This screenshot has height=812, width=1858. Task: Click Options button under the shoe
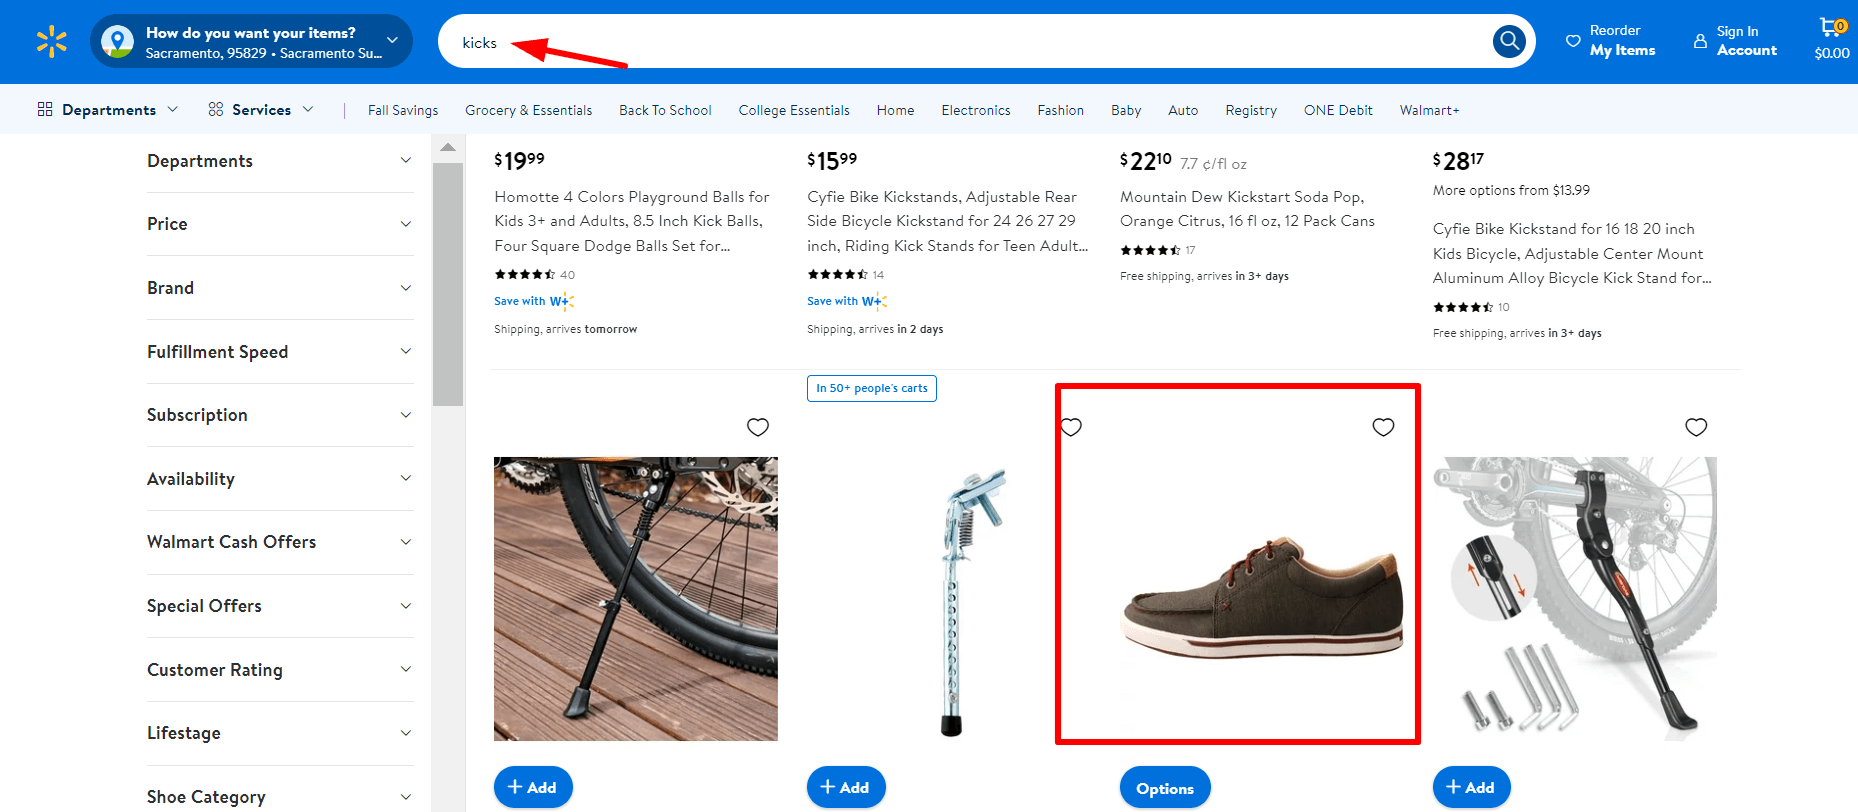(x=1165, y=788)
